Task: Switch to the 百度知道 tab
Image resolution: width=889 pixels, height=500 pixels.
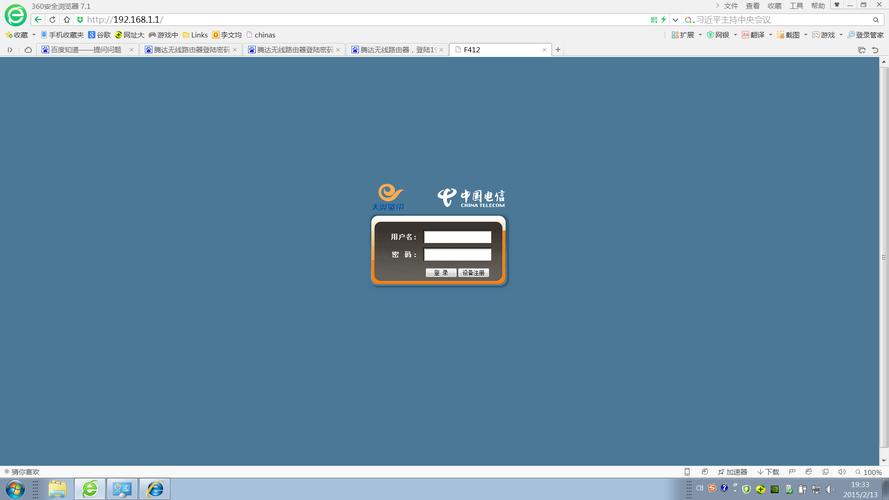Action: pos(86,49)
